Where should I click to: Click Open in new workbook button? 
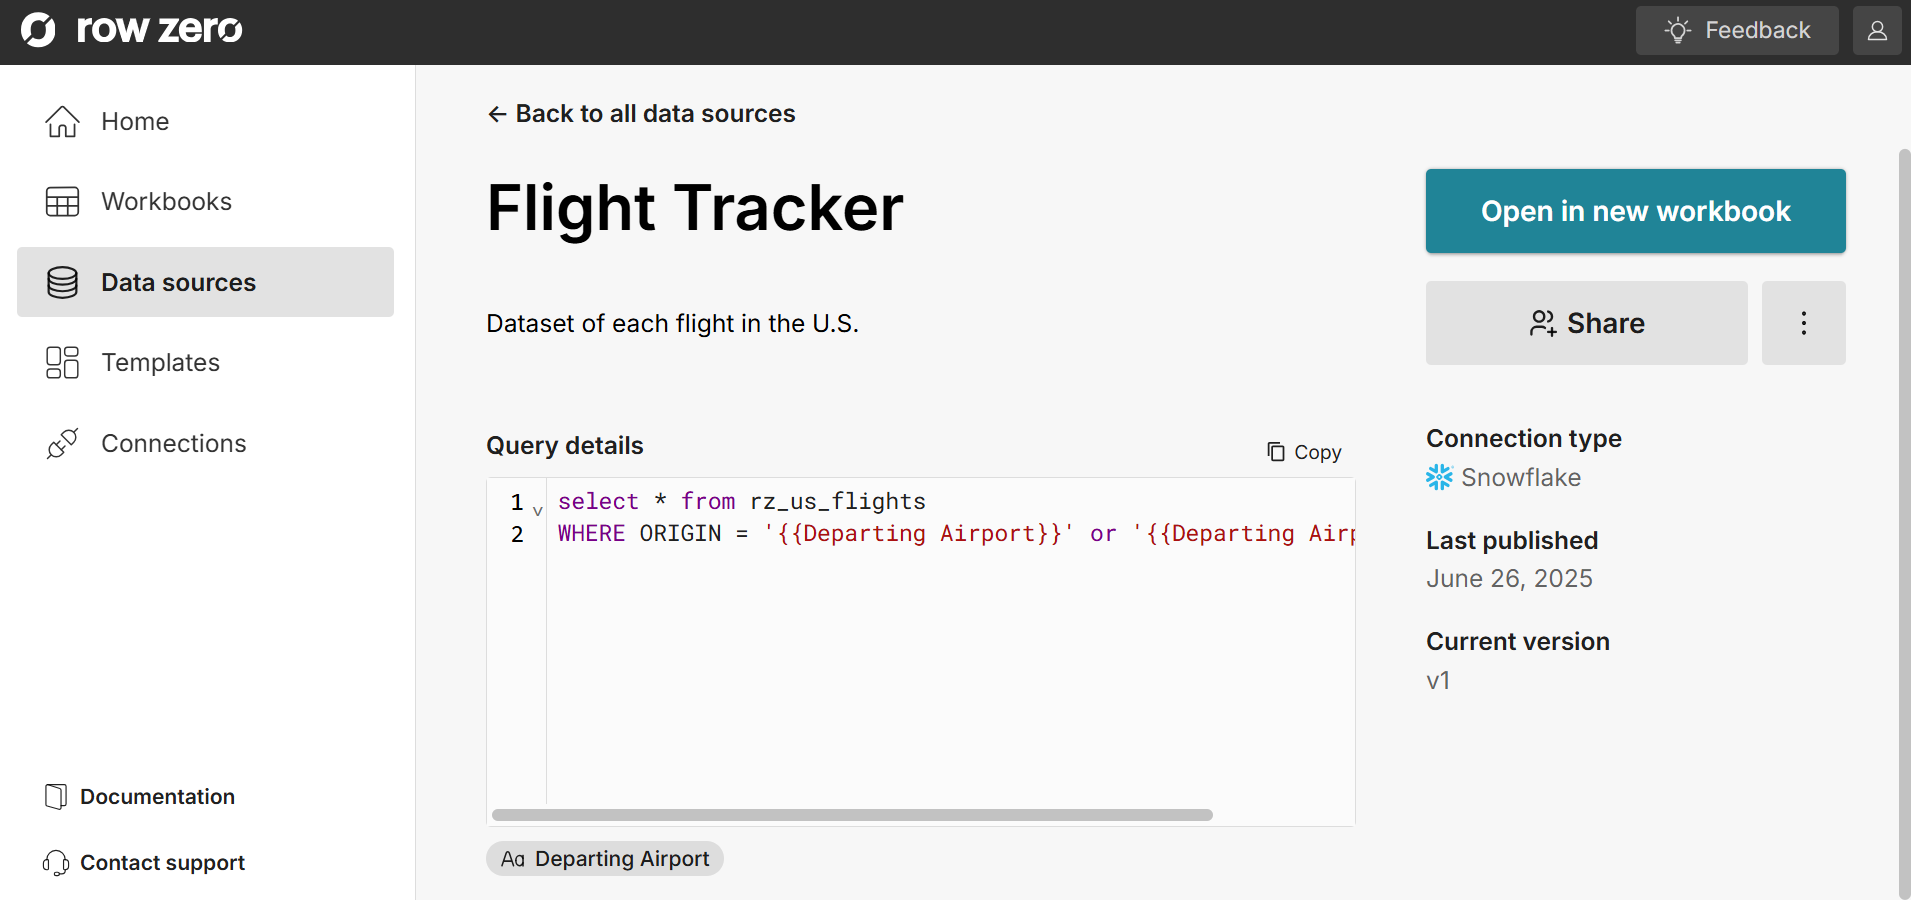[1635, 211]
